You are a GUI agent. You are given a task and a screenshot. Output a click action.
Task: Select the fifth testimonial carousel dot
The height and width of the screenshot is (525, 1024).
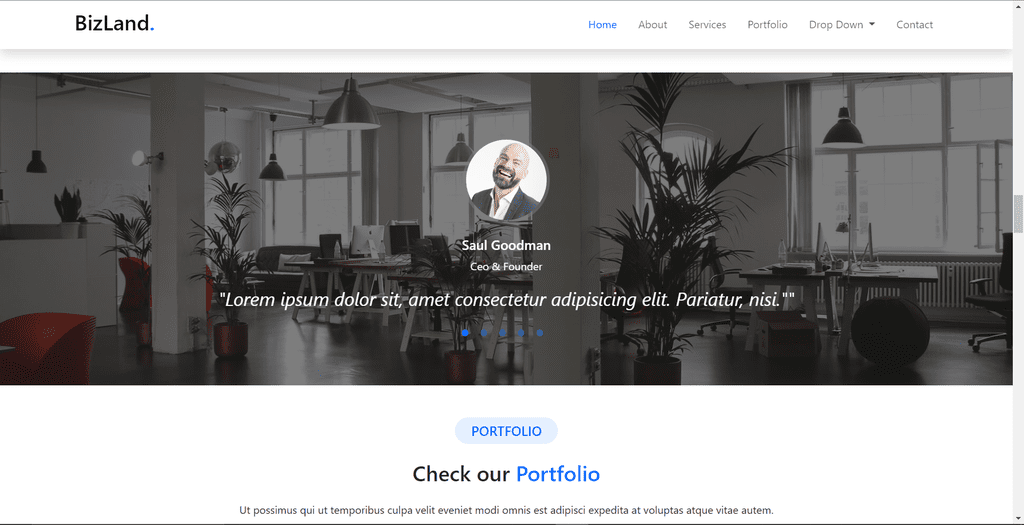click(539, 333)
